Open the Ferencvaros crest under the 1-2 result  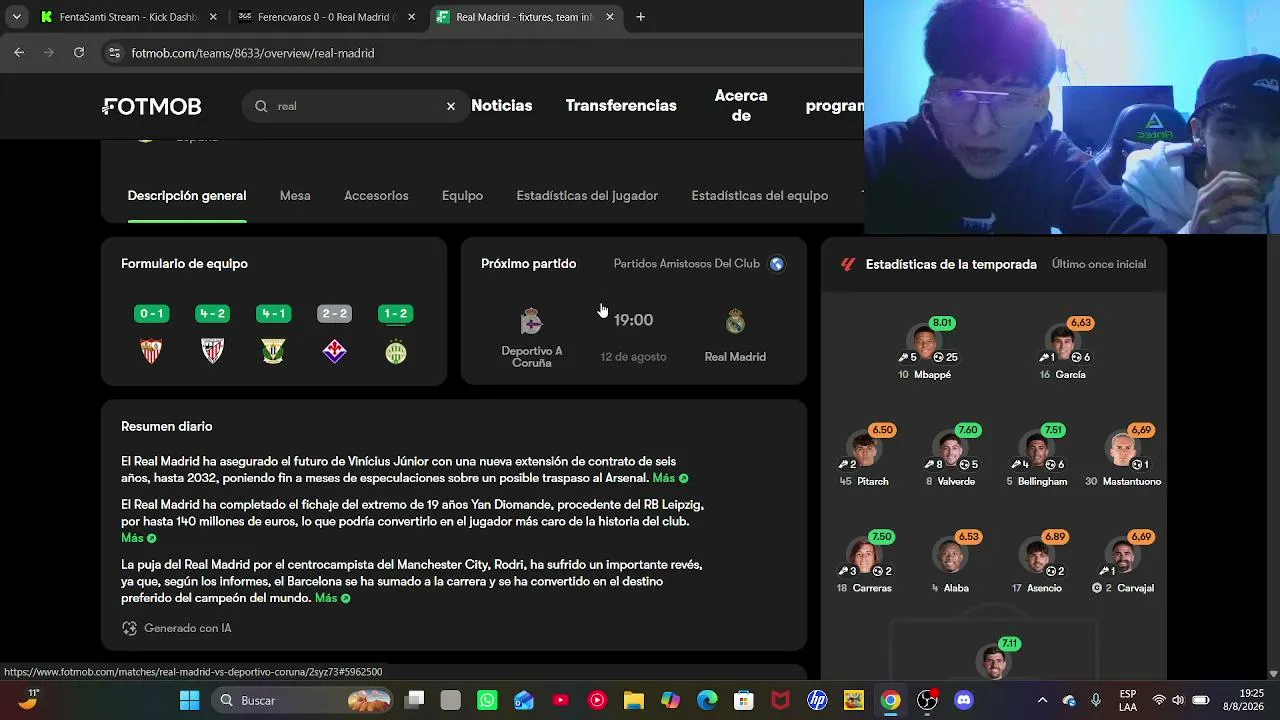coord(396,351)
